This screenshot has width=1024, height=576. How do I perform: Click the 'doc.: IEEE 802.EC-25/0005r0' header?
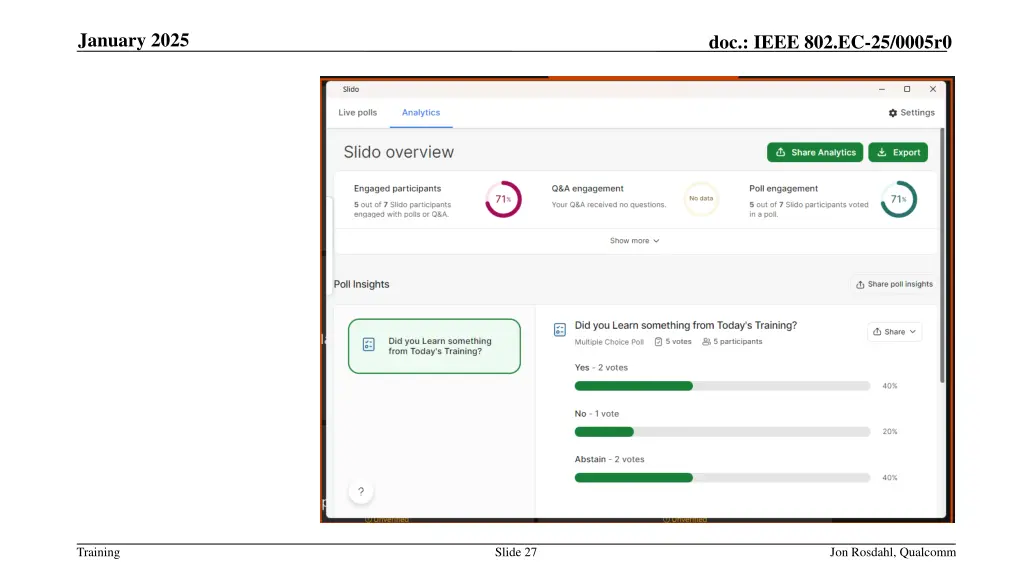tap(830, 42)
